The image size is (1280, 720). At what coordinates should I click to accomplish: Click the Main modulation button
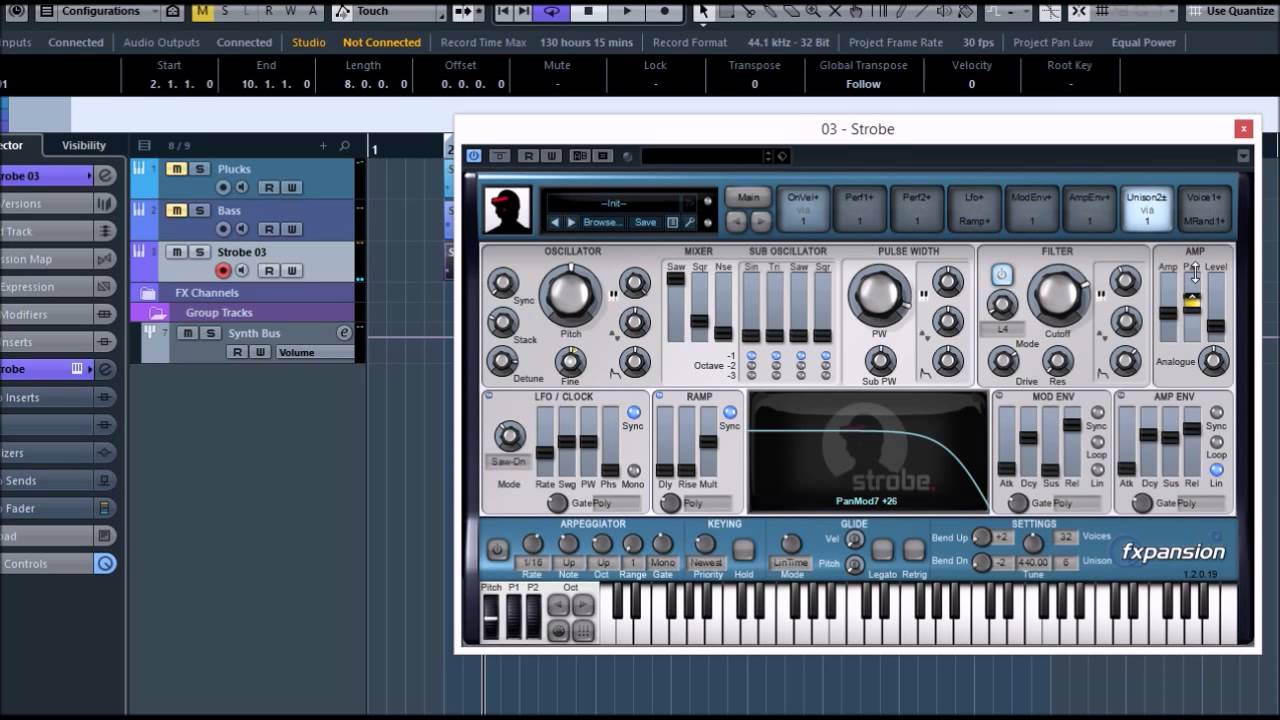pyautogui.click(x=749, y=197)
